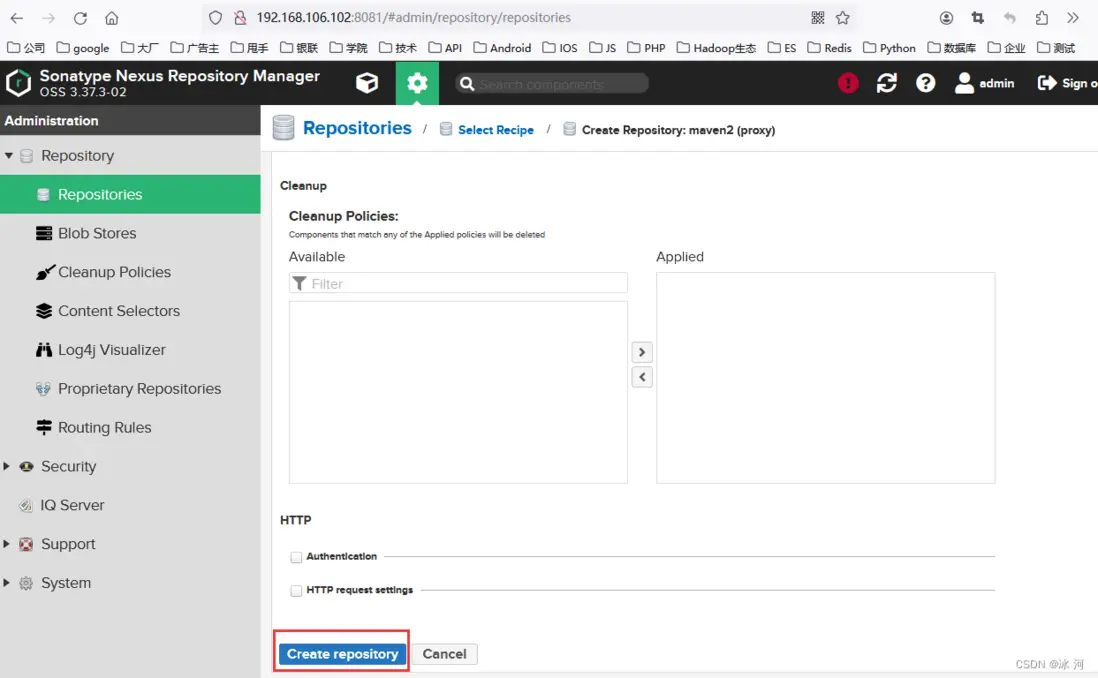Select Content Selectors menu item
The image size is (1098, 678).
click(x=118, y=311)
